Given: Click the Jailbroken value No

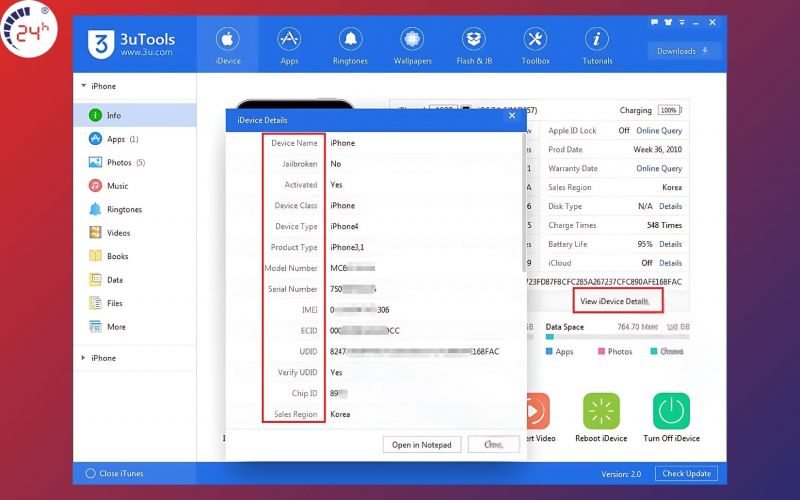Looking at the screenshot, I should click(336, 164).
